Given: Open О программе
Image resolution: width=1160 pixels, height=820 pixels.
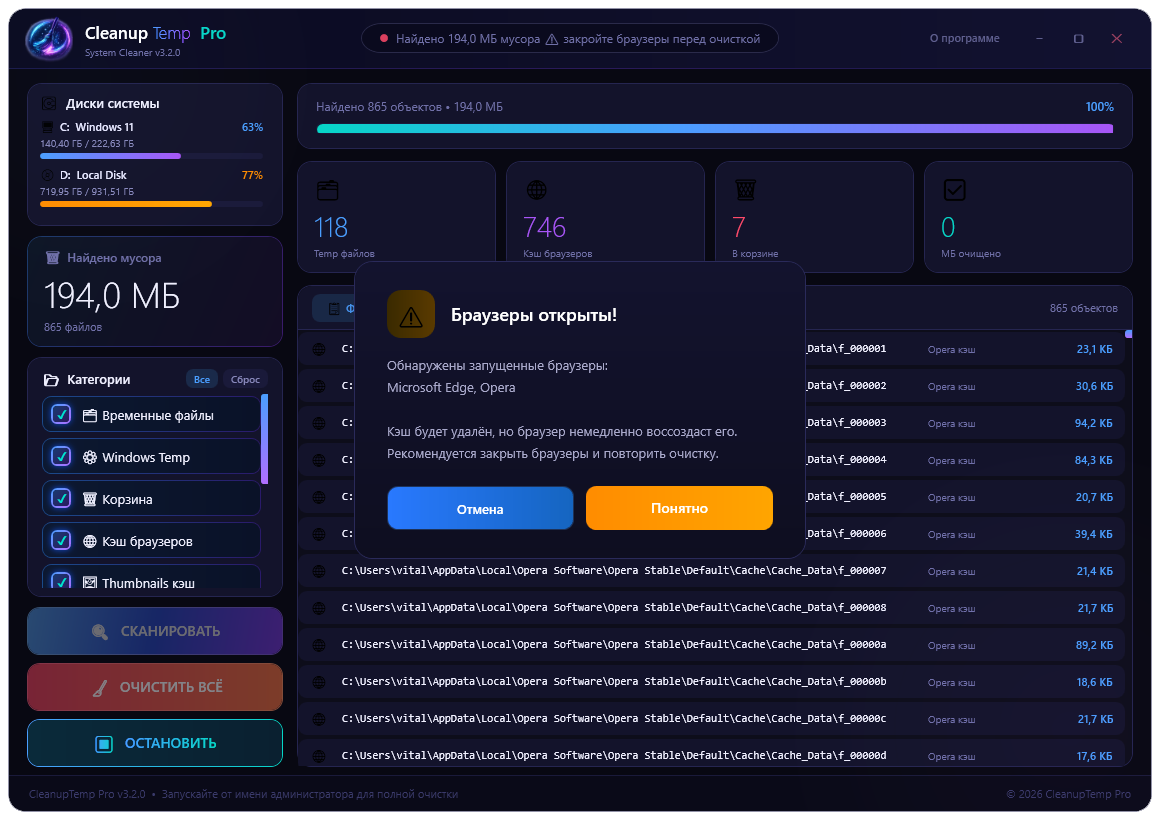Looking at the screenshot, I should coord(964,38).
